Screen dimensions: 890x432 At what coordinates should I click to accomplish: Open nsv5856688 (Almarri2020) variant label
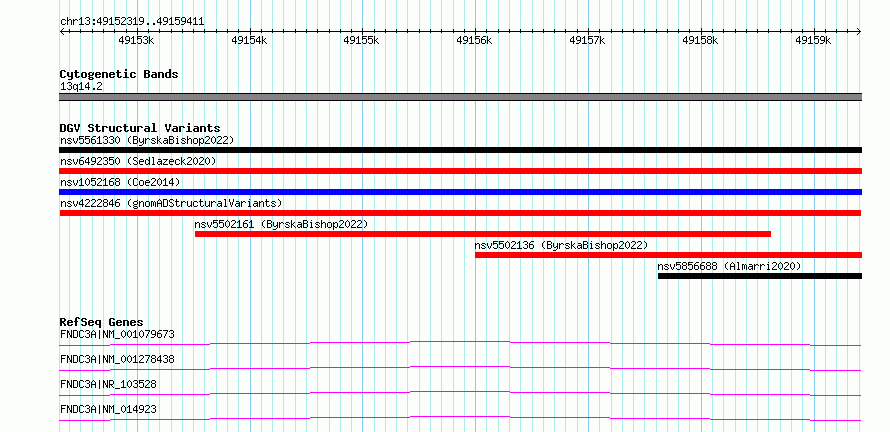(729, 266)
